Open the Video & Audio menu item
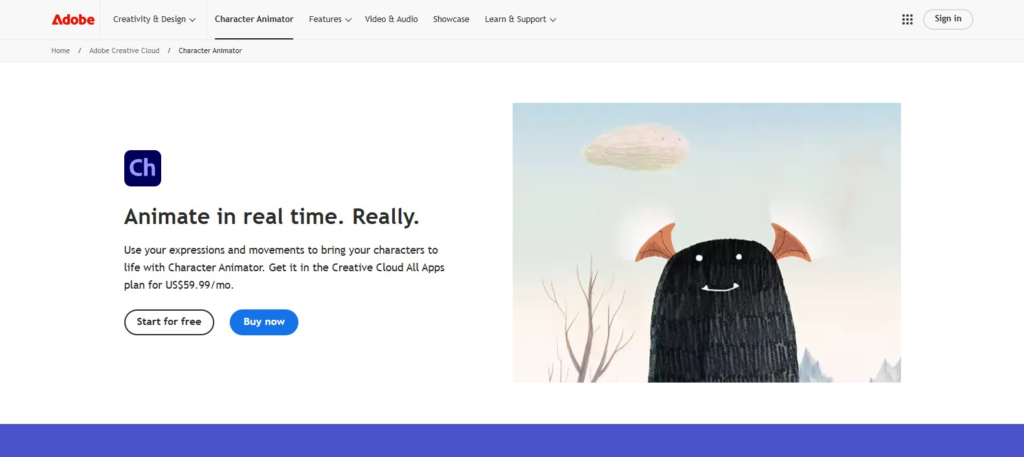 [391, 20]
